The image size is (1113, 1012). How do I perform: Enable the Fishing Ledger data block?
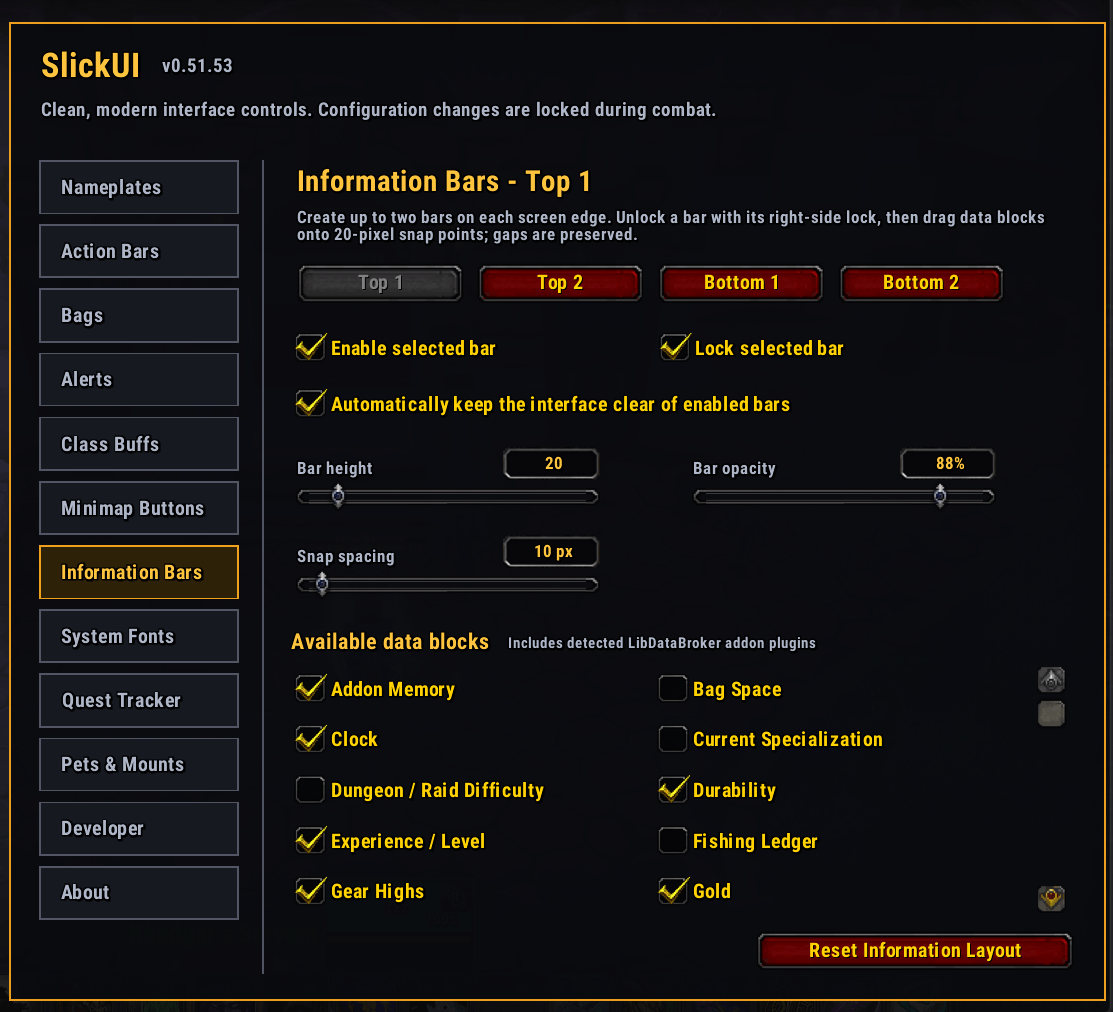pos(672,841)
